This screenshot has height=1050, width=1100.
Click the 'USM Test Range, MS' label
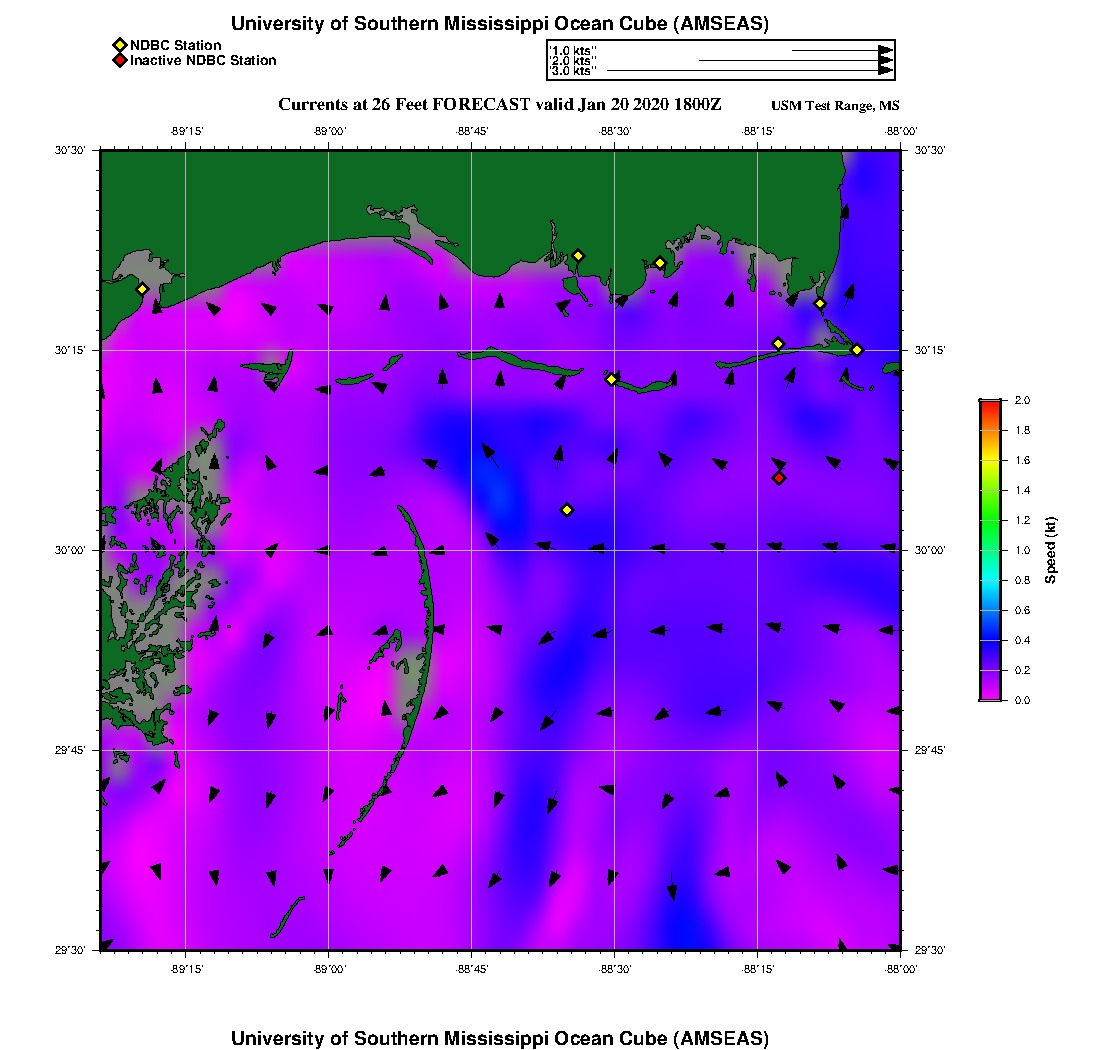coord(835,106)
